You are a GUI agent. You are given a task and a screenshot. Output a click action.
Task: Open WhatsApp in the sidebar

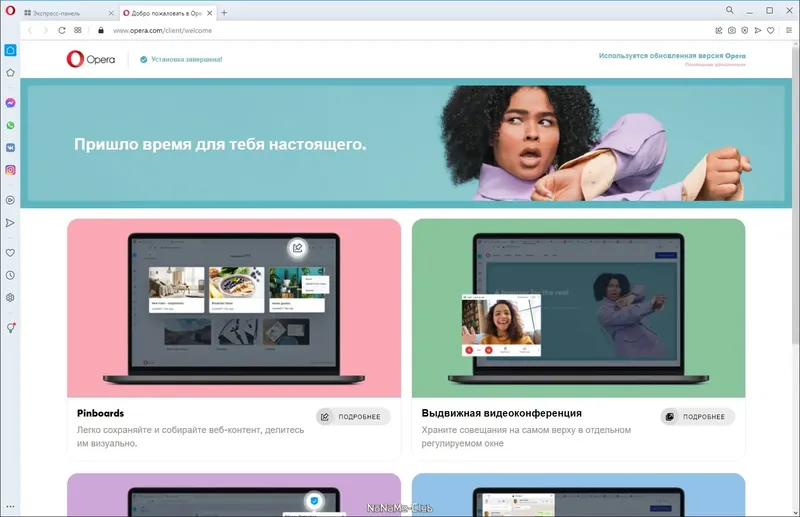(x=10, y=125)
